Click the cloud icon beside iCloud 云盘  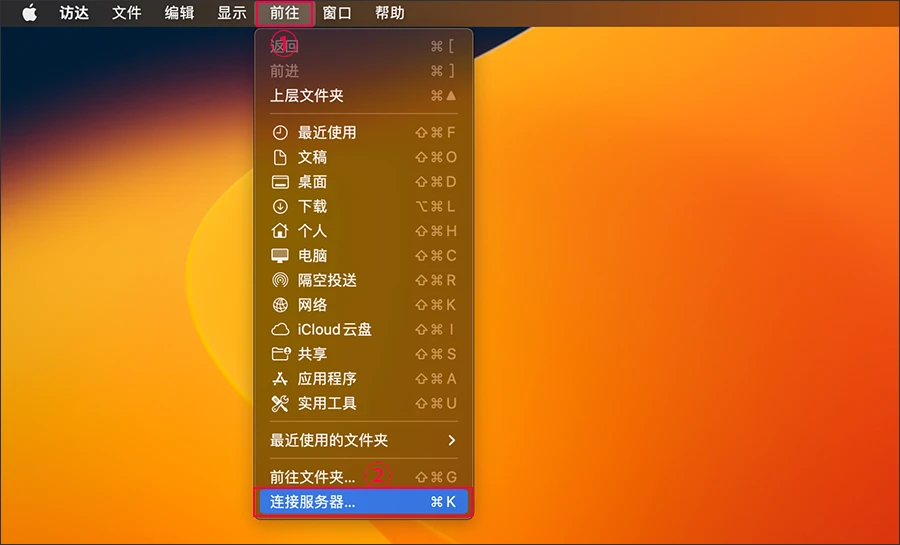(280, 329)
